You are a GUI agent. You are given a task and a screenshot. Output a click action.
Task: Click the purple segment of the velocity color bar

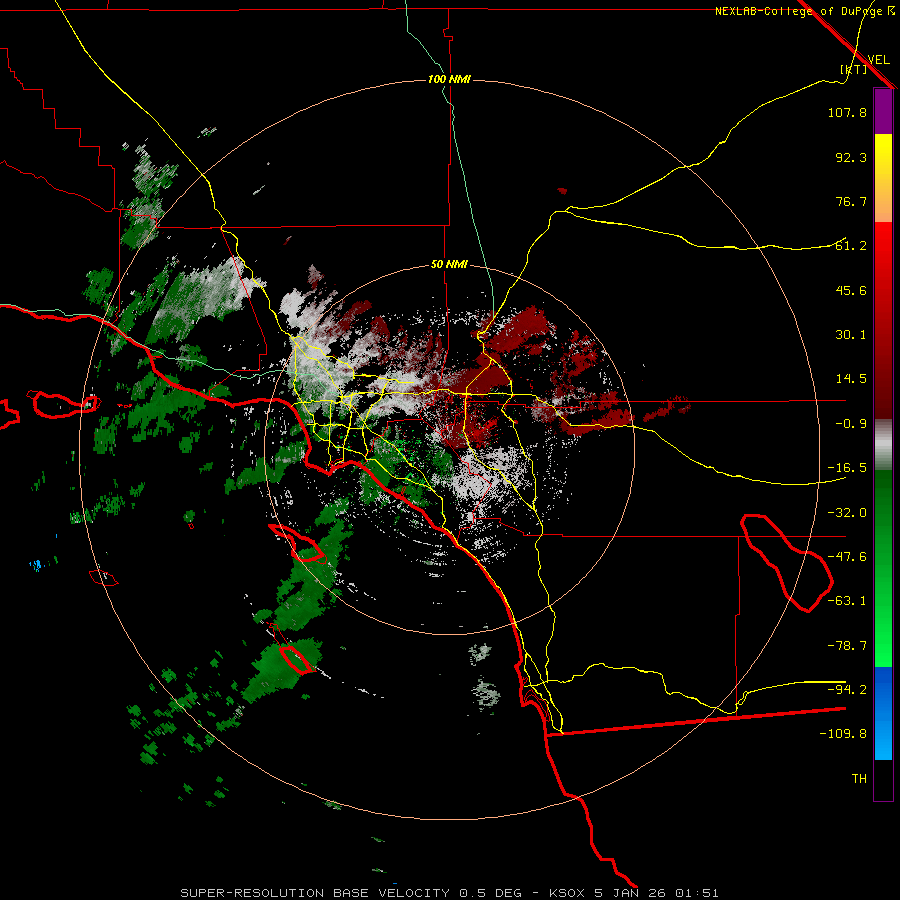(x=883, y=111)
